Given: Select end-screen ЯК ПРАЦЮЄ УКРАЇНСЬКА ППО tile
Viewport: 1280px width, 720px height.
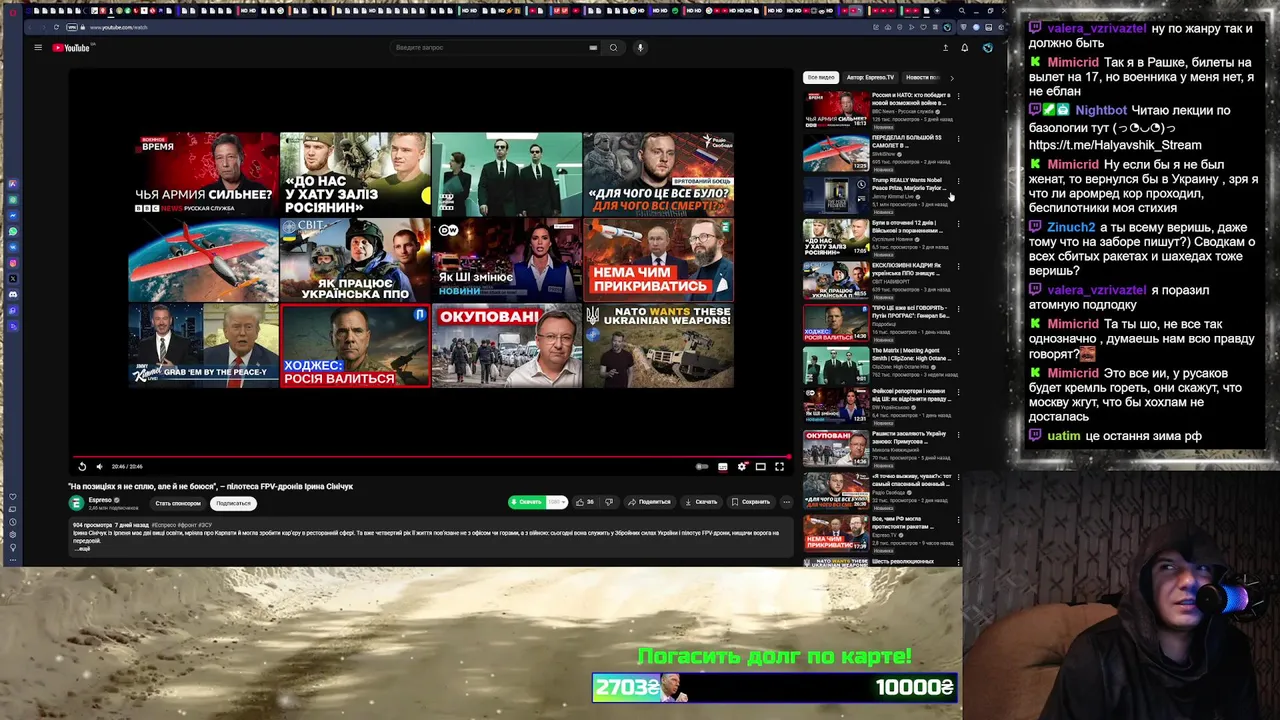Looking at the screenshot, I should (355, 260).
